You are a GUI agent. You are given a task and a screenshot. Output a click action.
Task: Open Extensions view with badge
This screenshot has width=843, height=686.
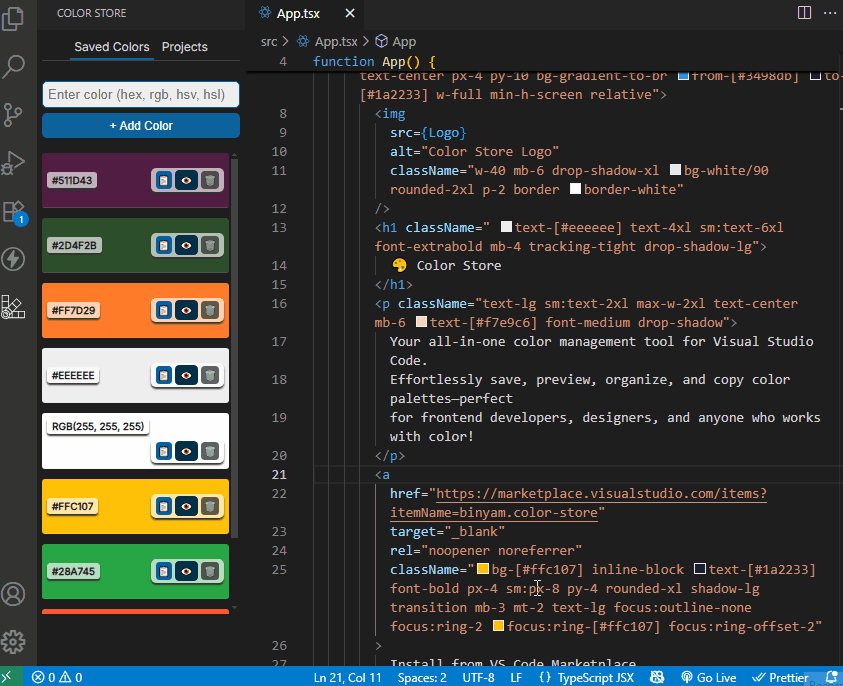(13, 212)
